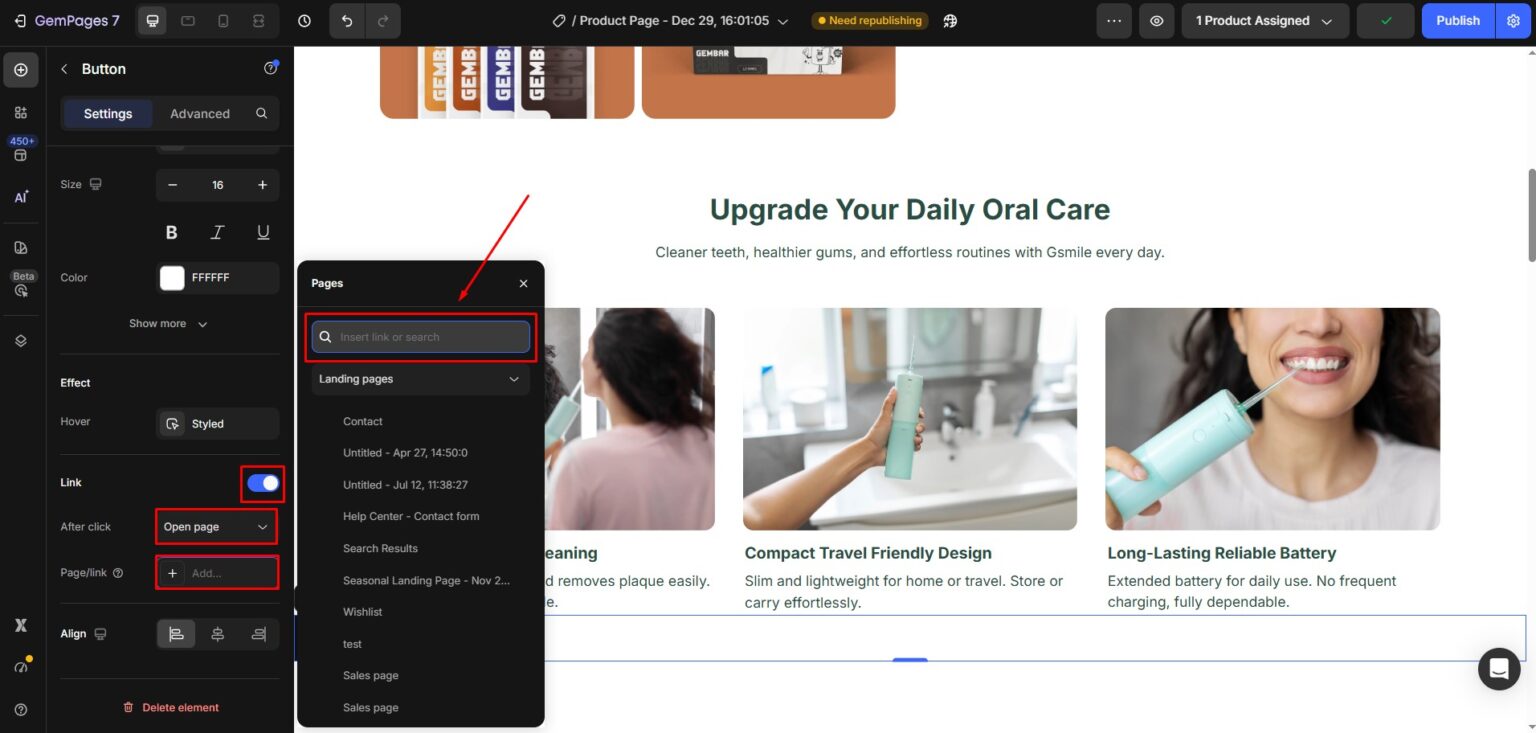The image size is (1536, 733).
Task: Click the Page/link Add field
Action: coord(217,573)
